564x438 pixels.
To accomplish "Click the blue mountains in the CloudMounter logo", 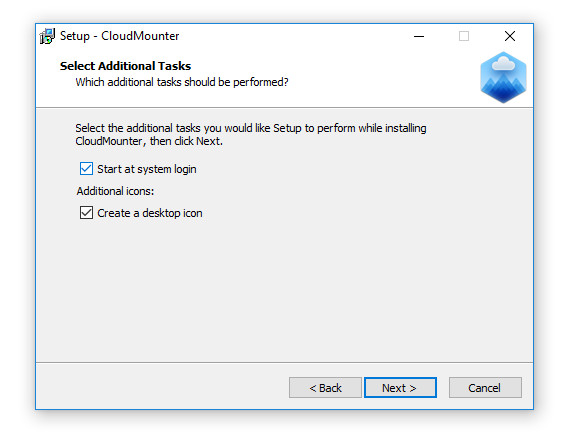I will 503,88.
